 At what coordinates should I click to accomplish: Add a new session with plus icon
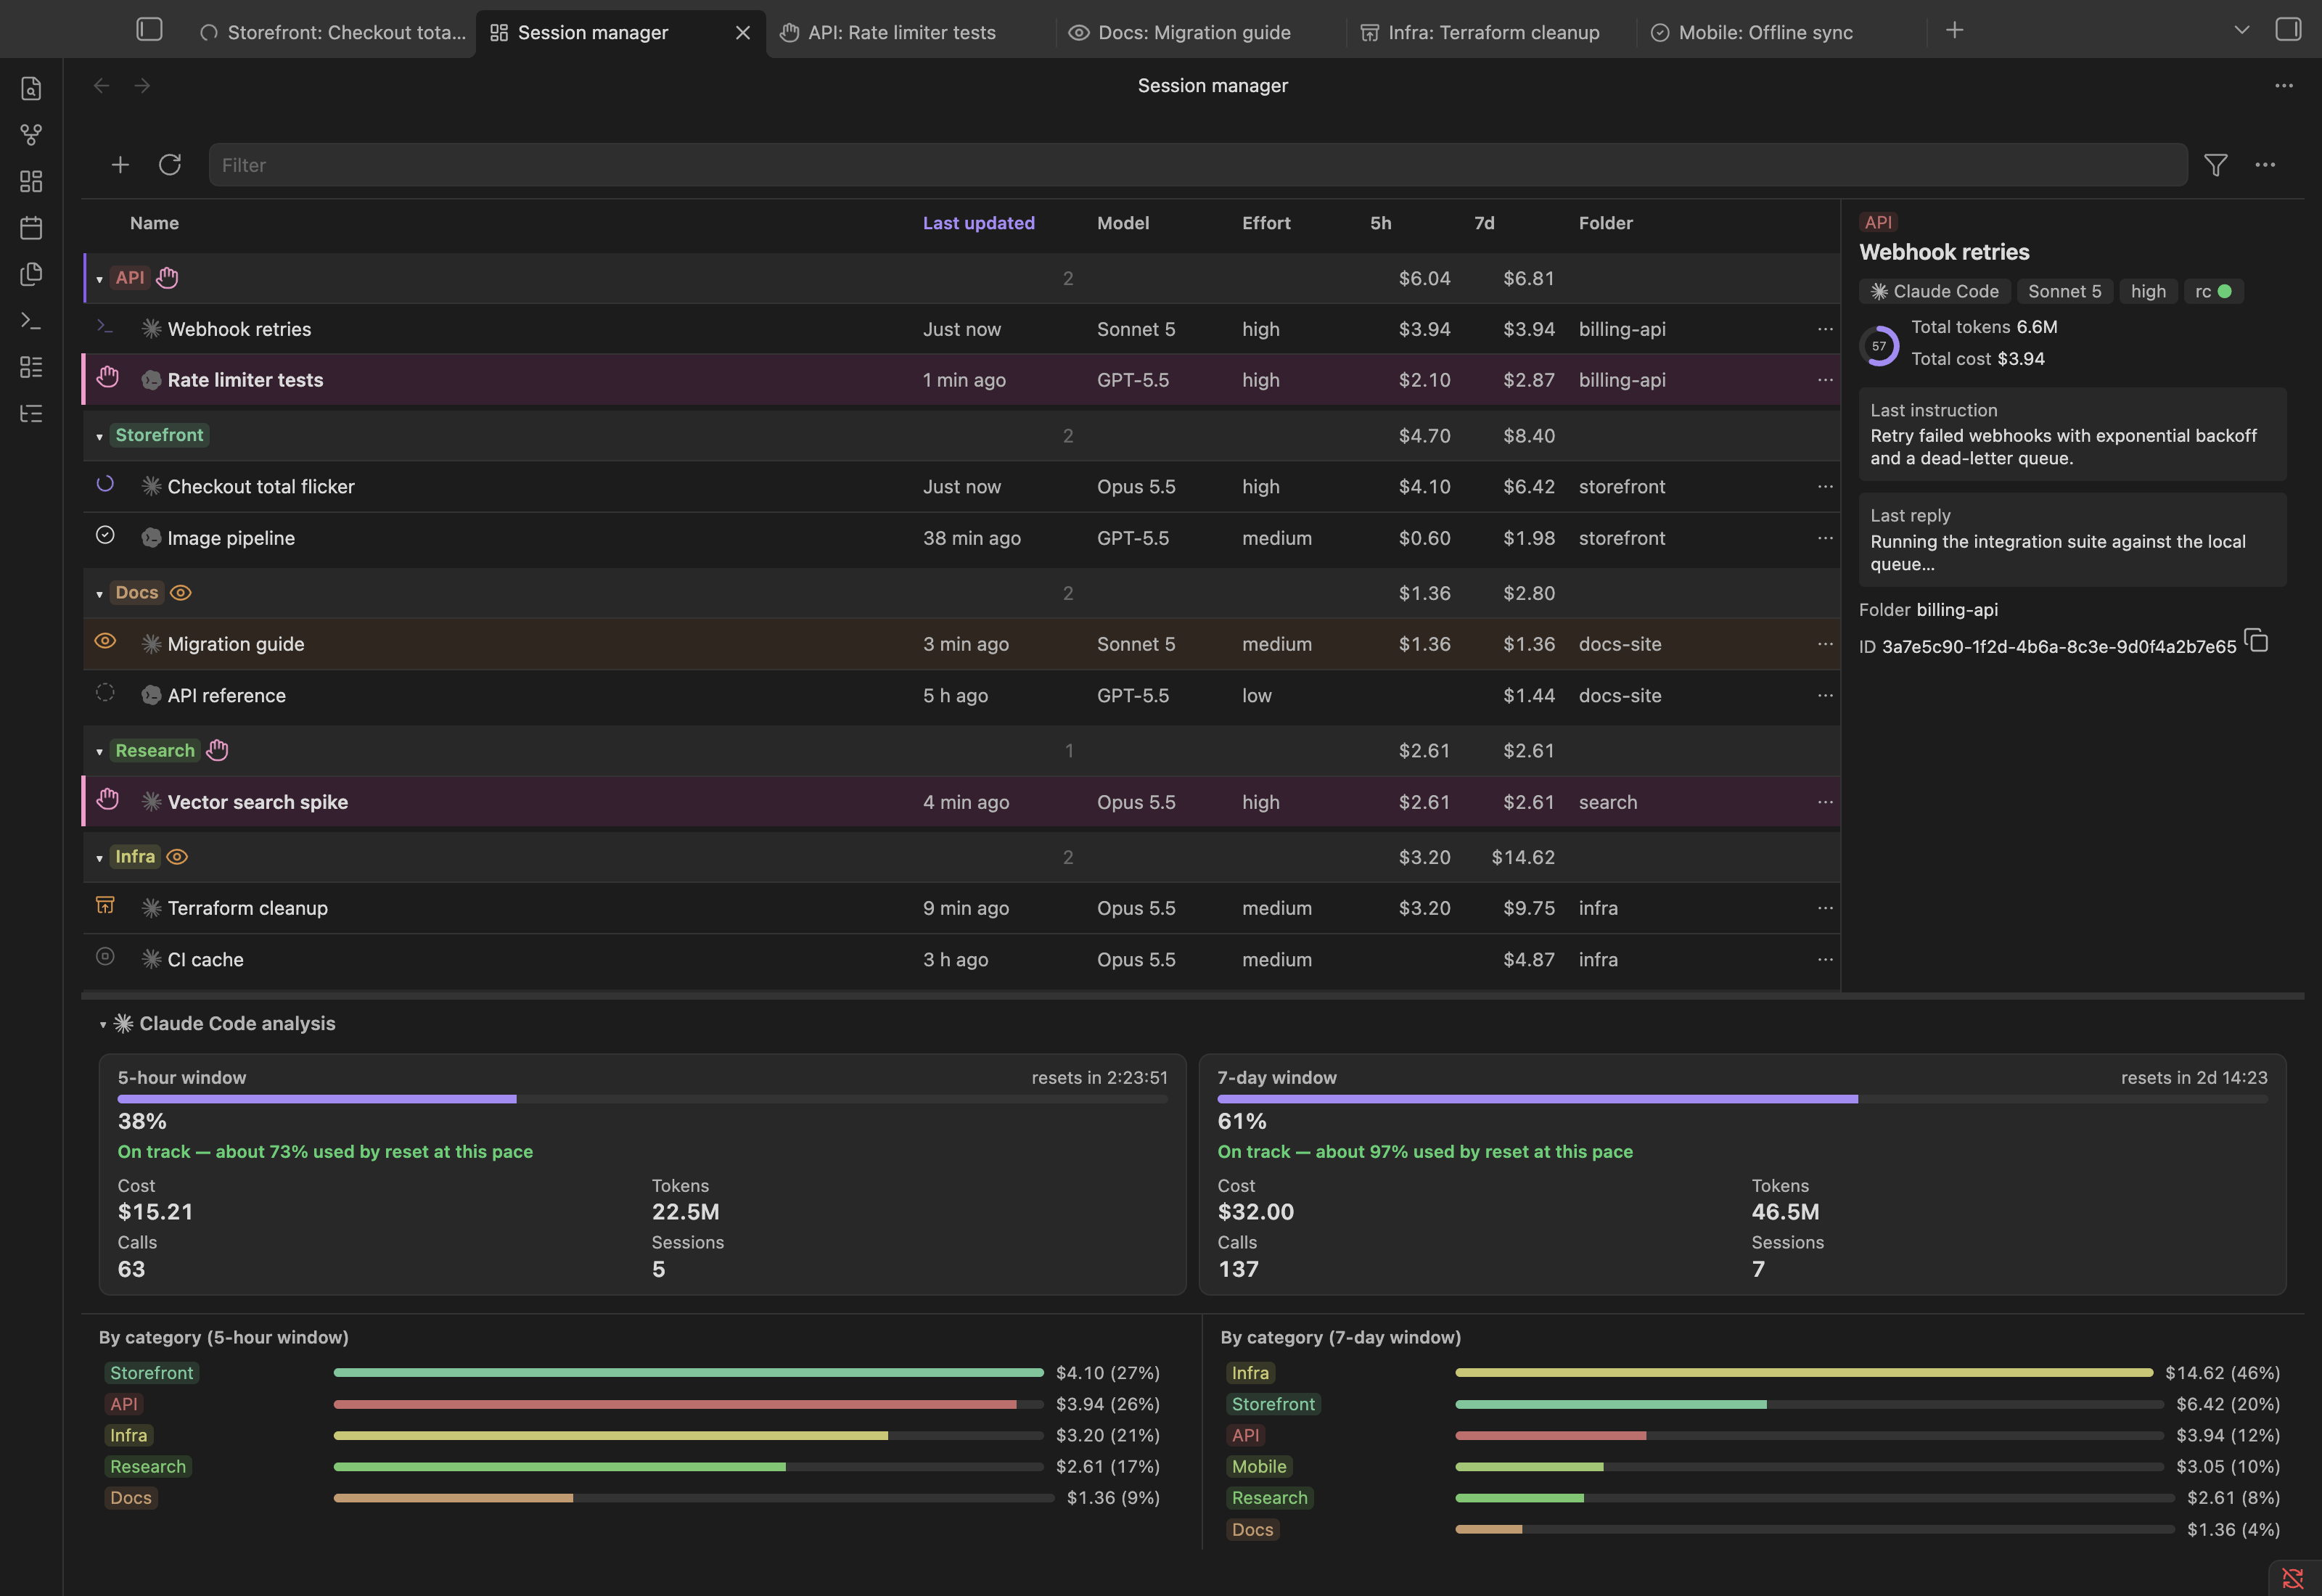click(120, 164)
